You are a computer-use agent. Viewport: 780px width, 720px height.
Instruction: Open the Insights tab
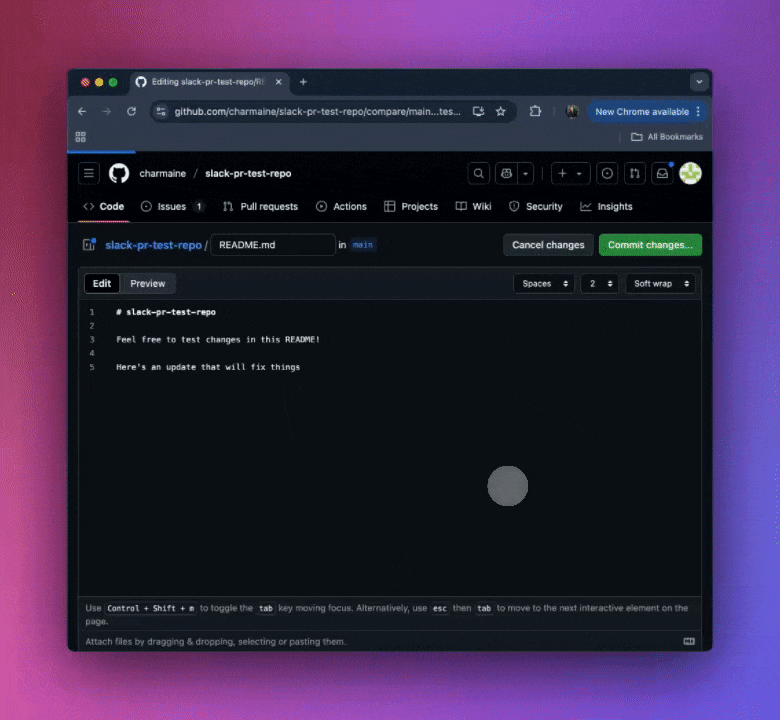click(606, 206)
